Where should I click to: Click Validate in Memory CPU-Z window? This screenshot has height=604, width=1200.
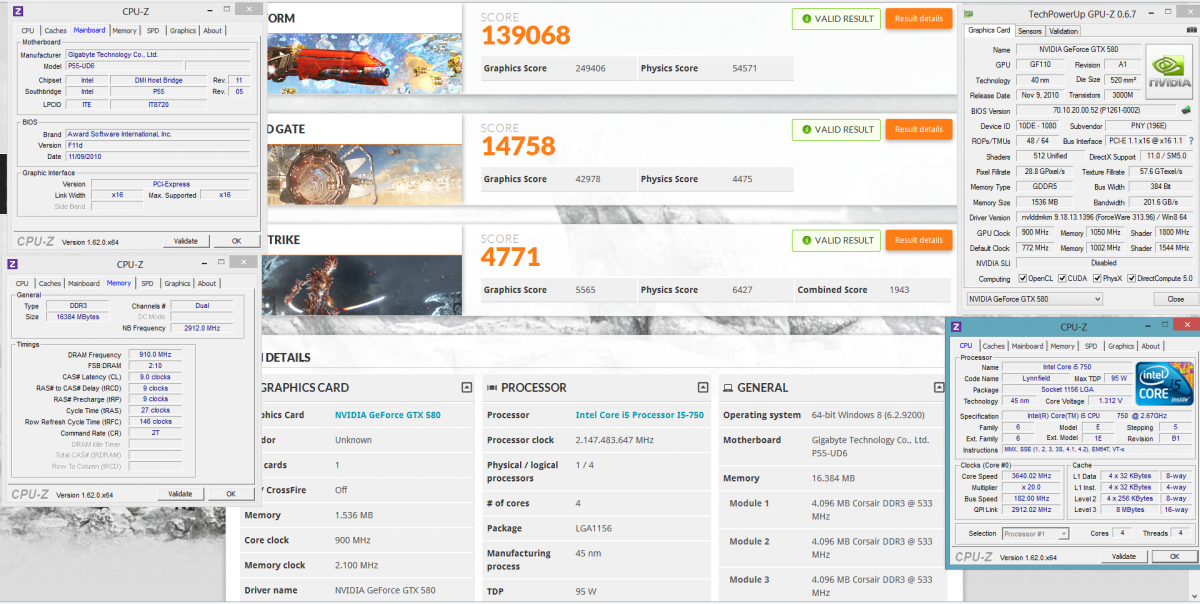pyautogui.click(x=180, y=494)
